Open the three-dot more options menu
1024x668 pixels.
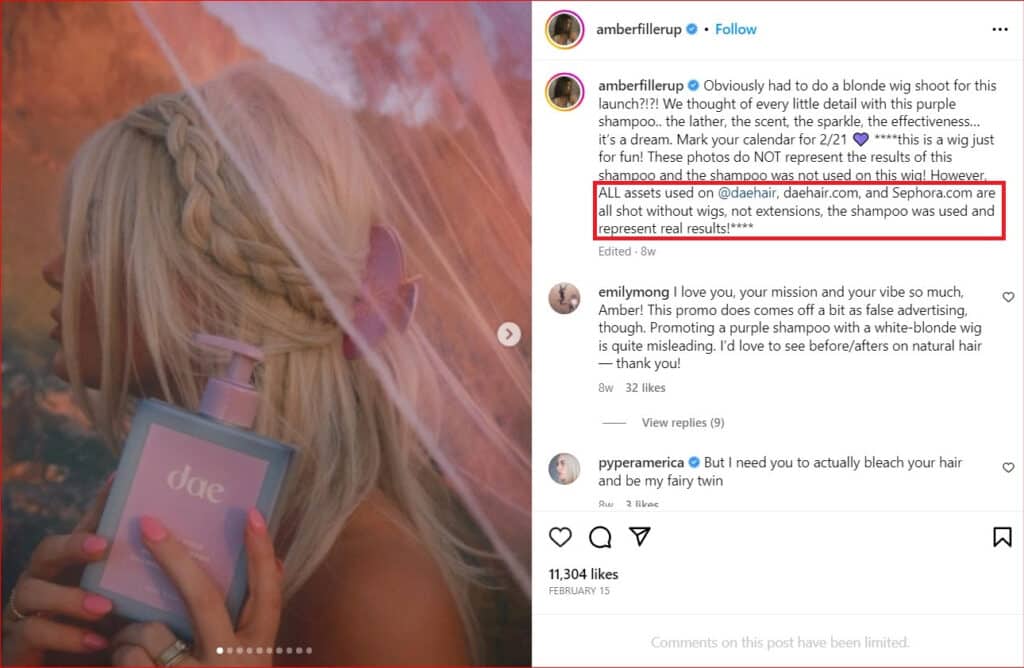(1000, 29)
